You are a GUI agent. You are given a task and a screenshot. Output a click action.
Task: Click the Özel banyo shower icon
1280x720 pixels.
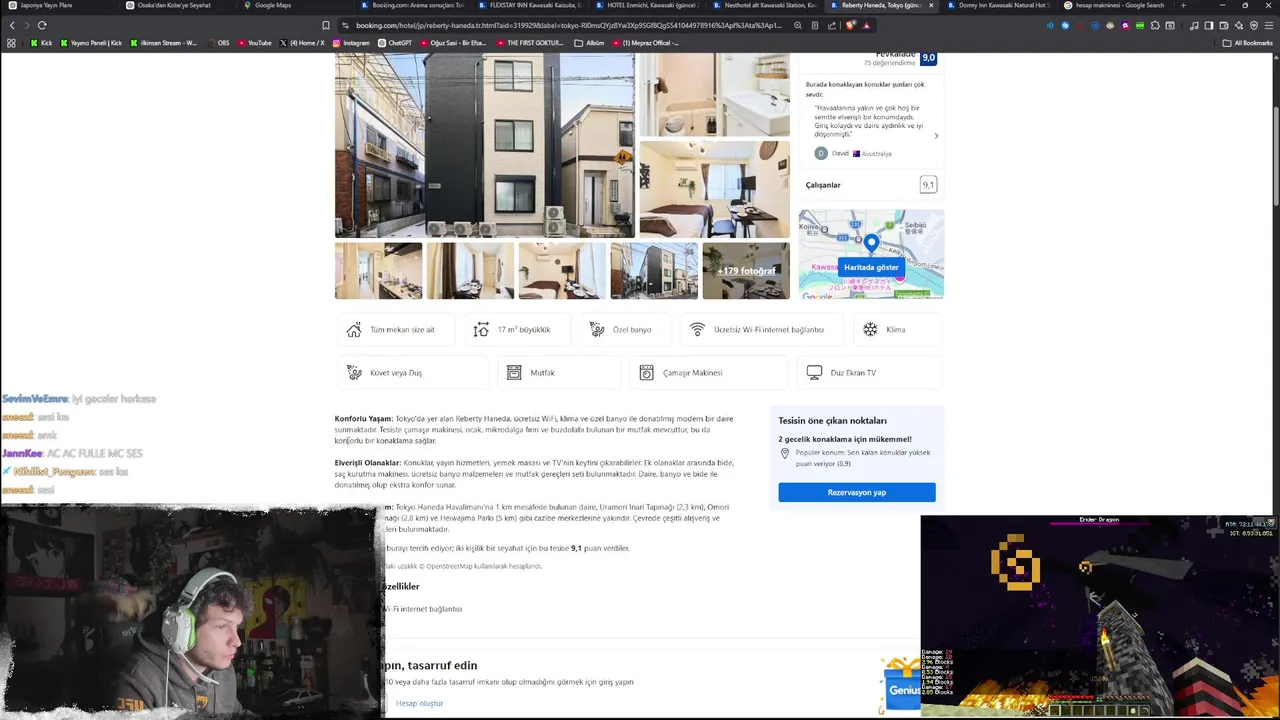click(x=597, y=329)
